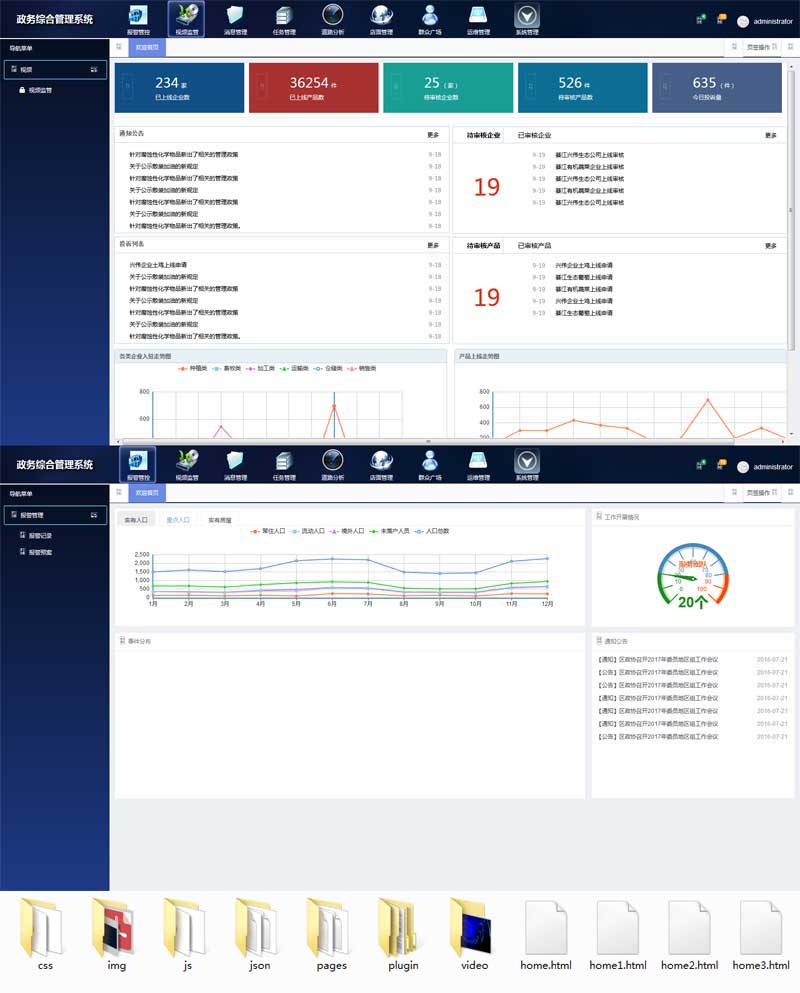Open 页签操作 dropdown in the bottom dashboard
800x993 pixels.
[761, 492]
